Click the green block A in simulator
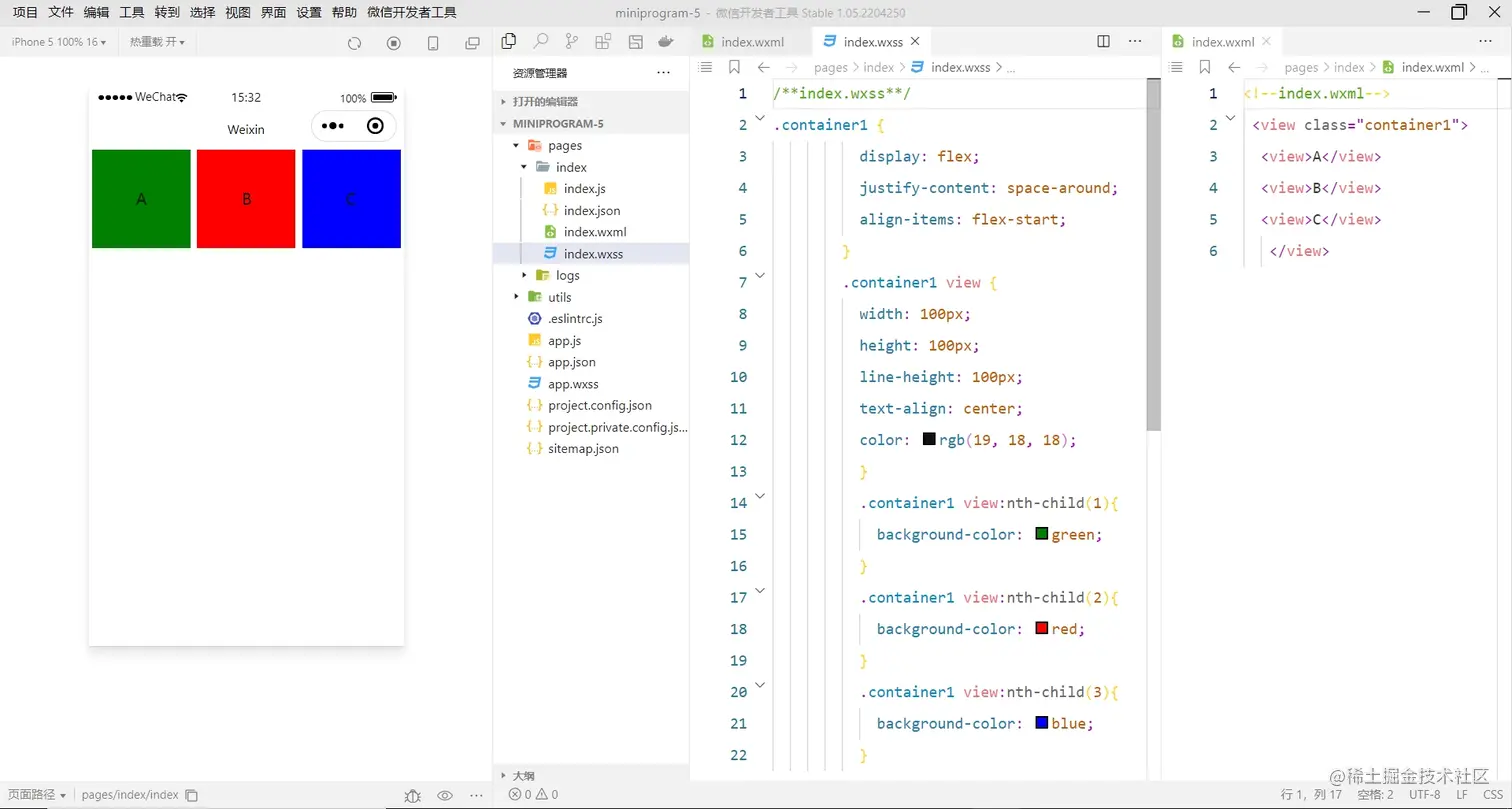1512x809 pixels. 141,199
